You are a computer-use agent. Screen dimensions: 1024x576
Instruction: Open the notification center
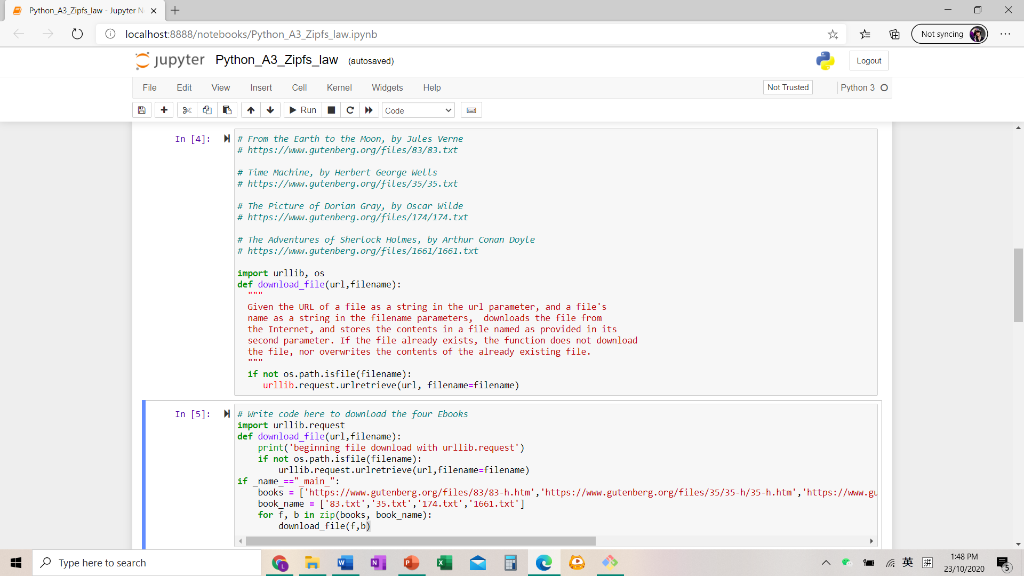tap(1004, 562)
